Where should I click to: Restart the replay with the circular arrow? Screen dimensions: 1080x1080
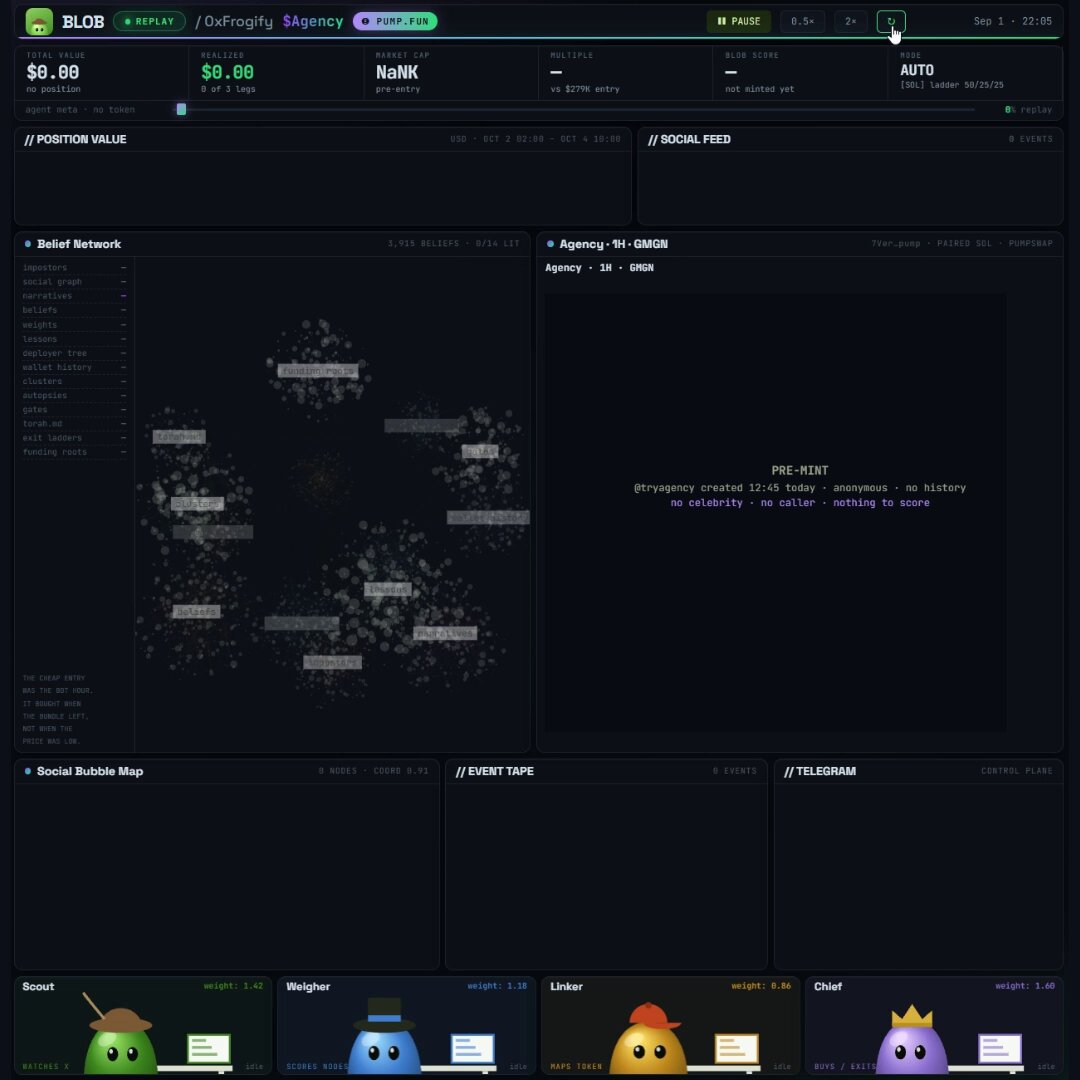pos(891,21)
